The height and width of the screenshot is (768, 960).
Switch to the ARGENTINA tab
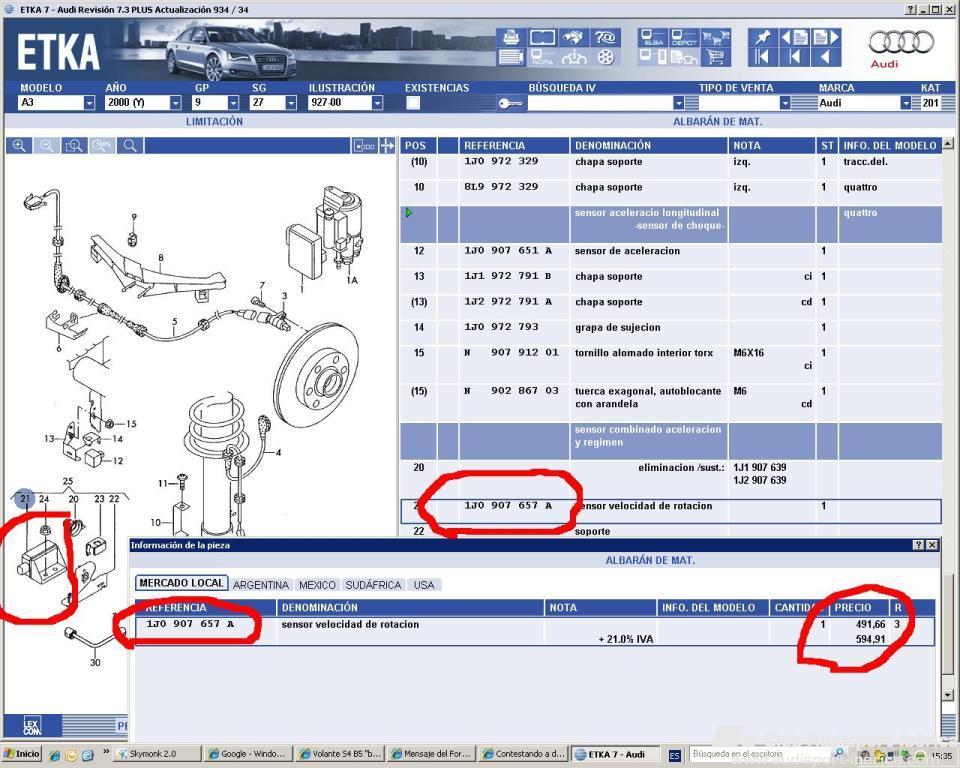click(261, 585)
